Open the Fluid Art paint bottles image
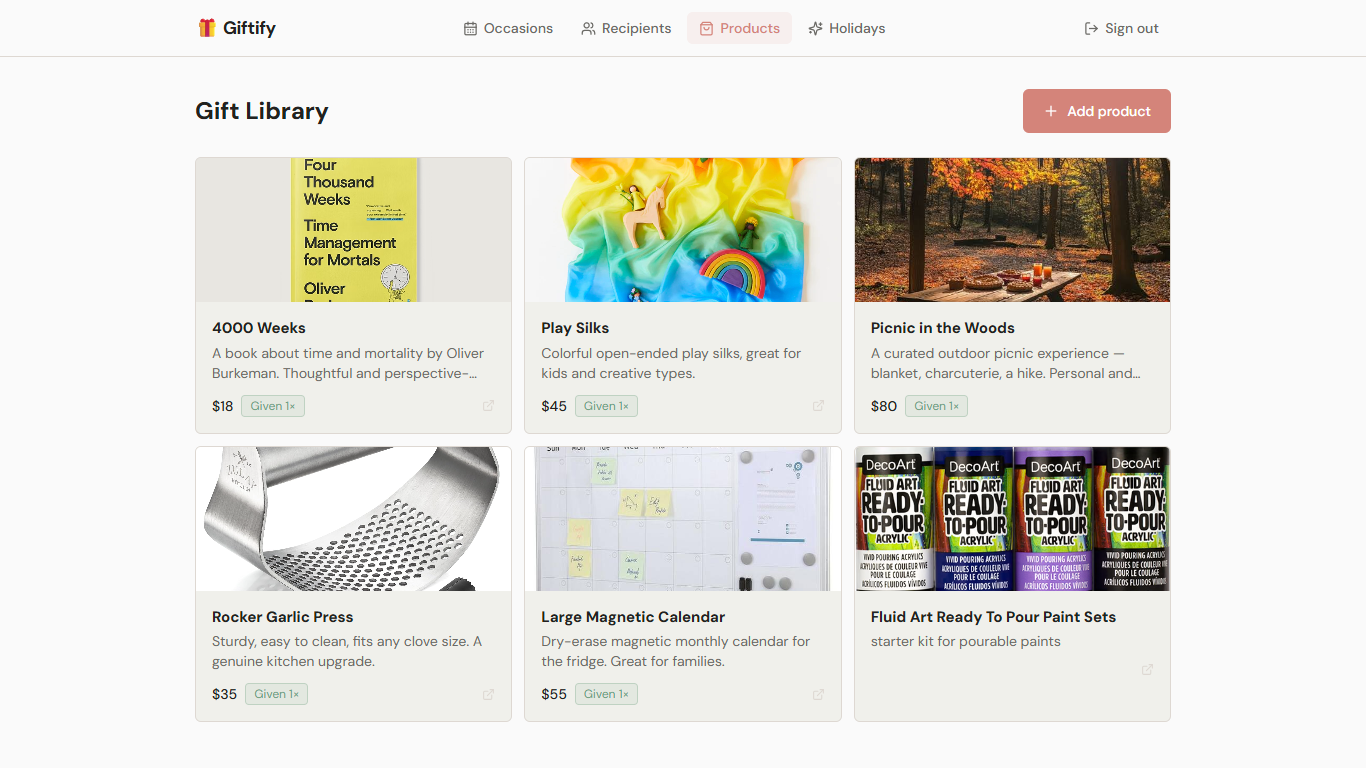The height and width of the screenshot is (768, 1366). coord(1012,519)
